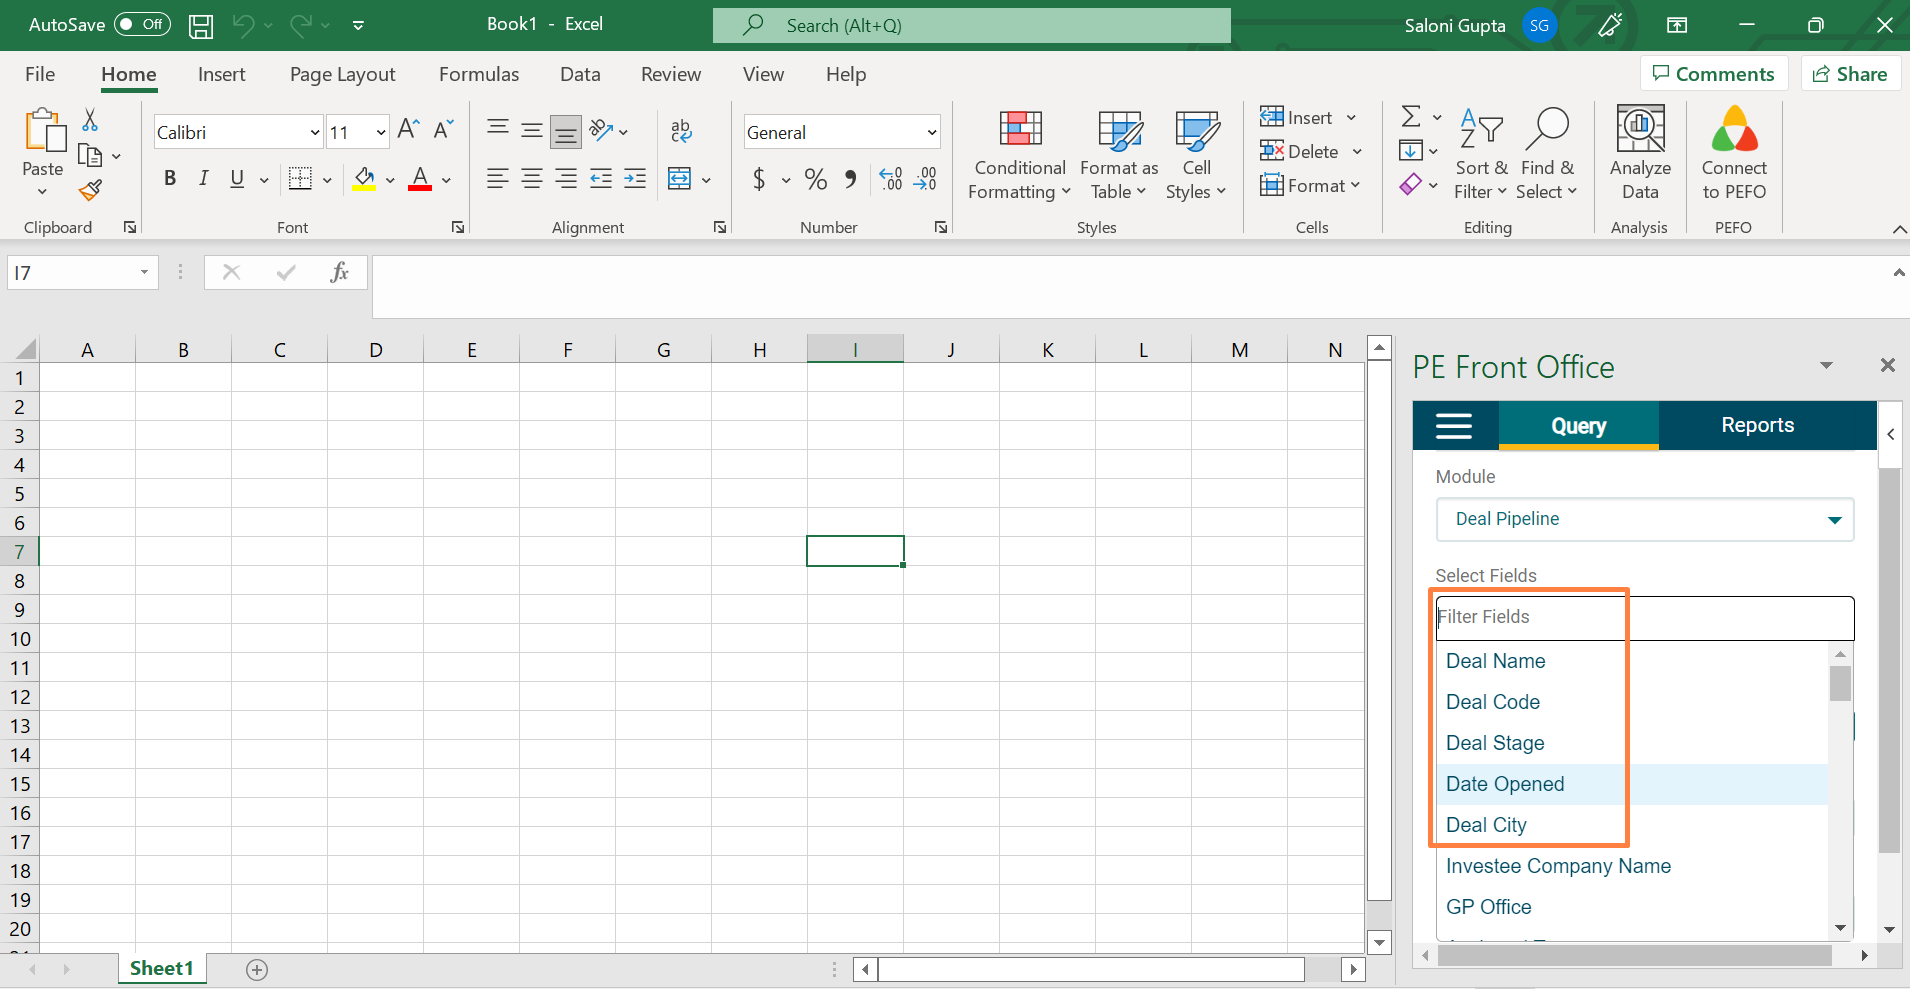The image size is (1910, 989).
Task: Toggle Italic formatting
Action: (204, 179)
